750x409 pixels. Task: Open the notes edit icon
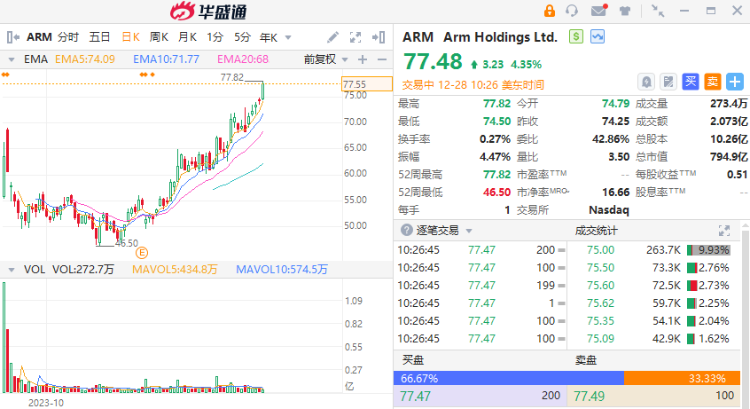click(x=668, y=82)
